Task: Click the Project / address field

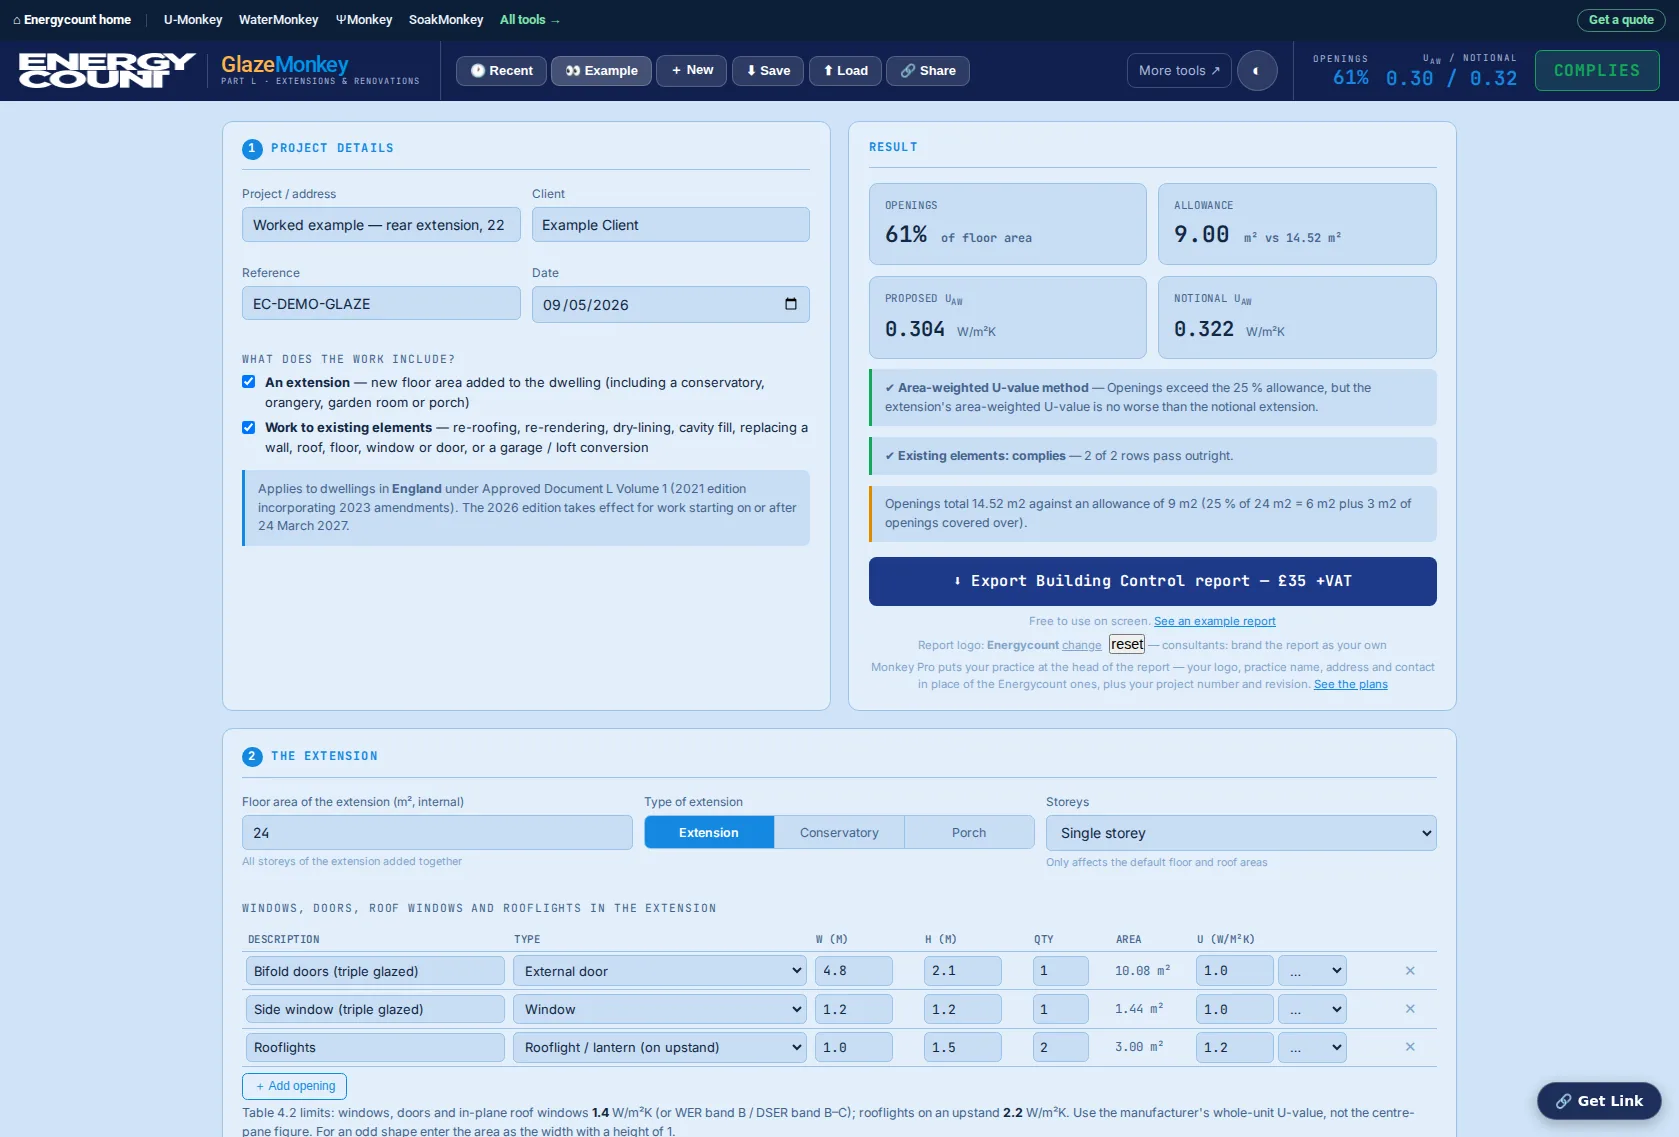Action: (381, 225)
